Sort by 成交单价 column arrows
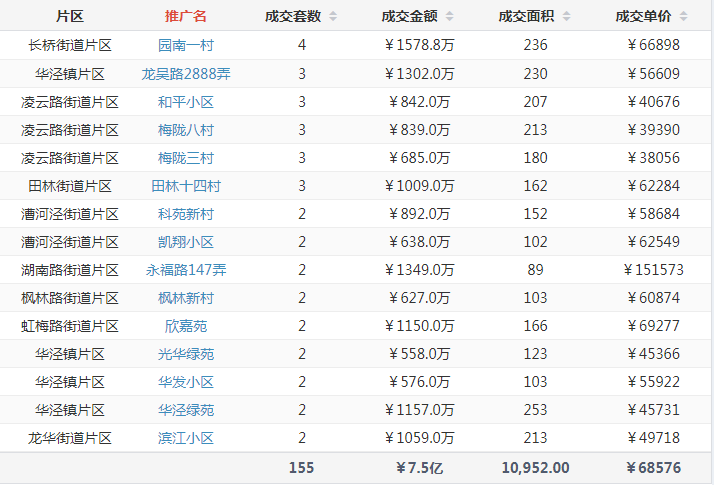 click(683, 16)
